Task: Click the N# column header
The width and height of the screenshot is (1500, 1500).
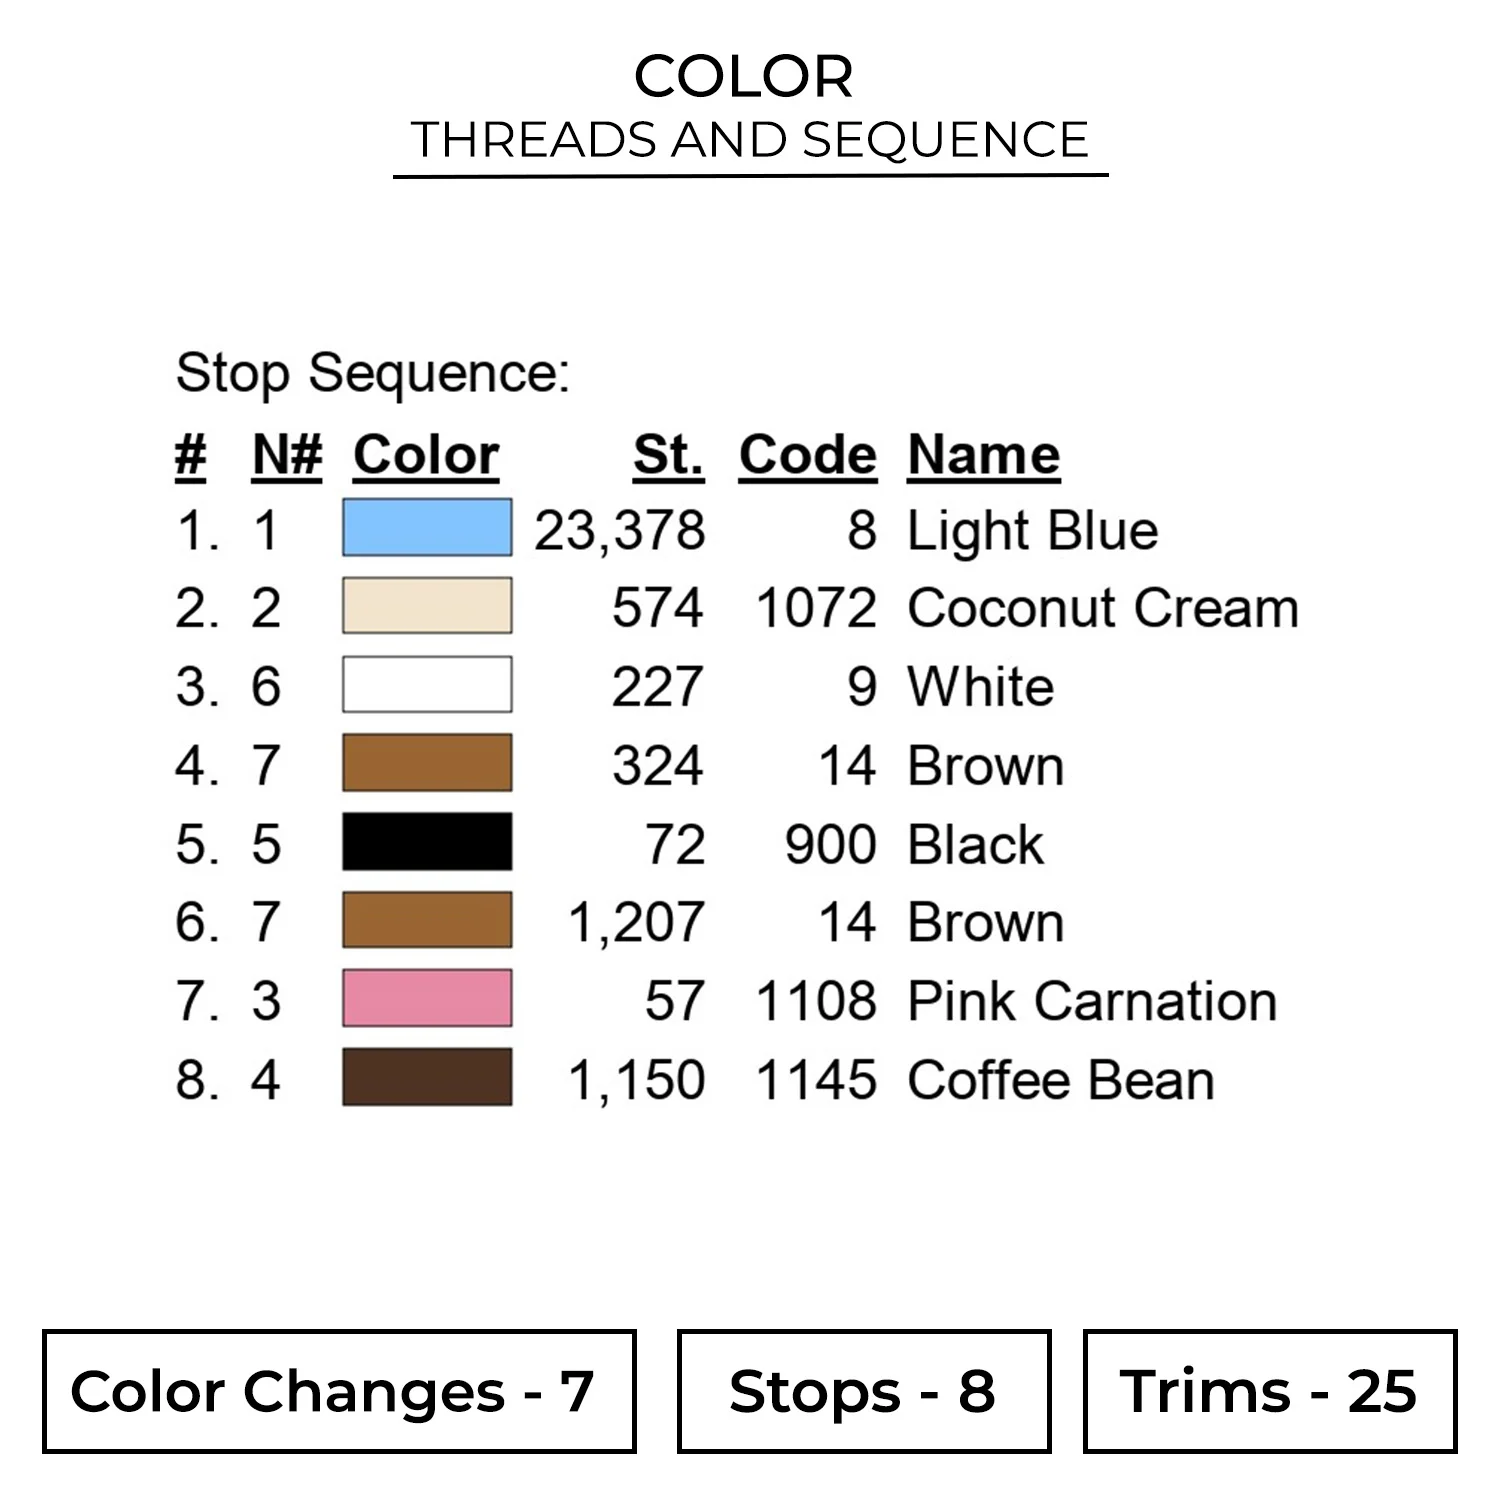Action: [287, 455]
